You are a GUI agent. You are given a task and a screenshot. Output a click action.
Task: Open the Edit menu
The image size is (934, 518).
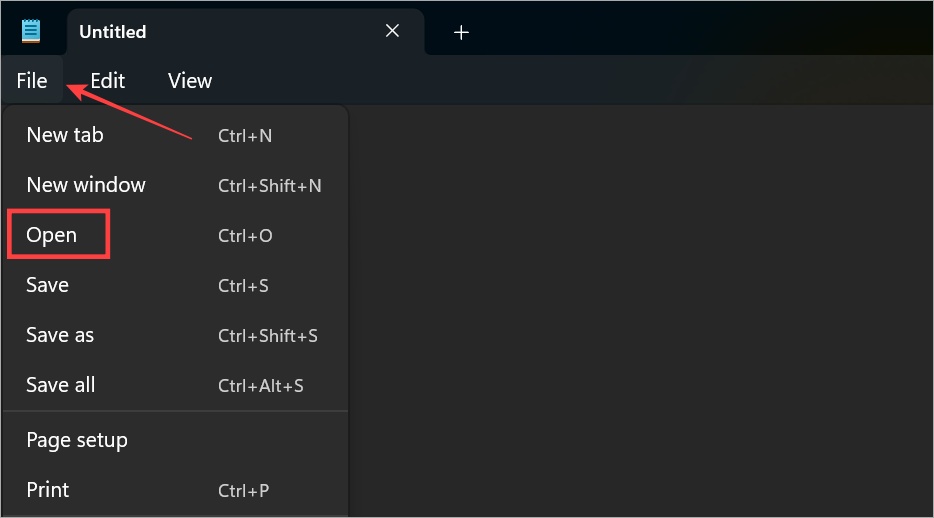click(108, 80)
